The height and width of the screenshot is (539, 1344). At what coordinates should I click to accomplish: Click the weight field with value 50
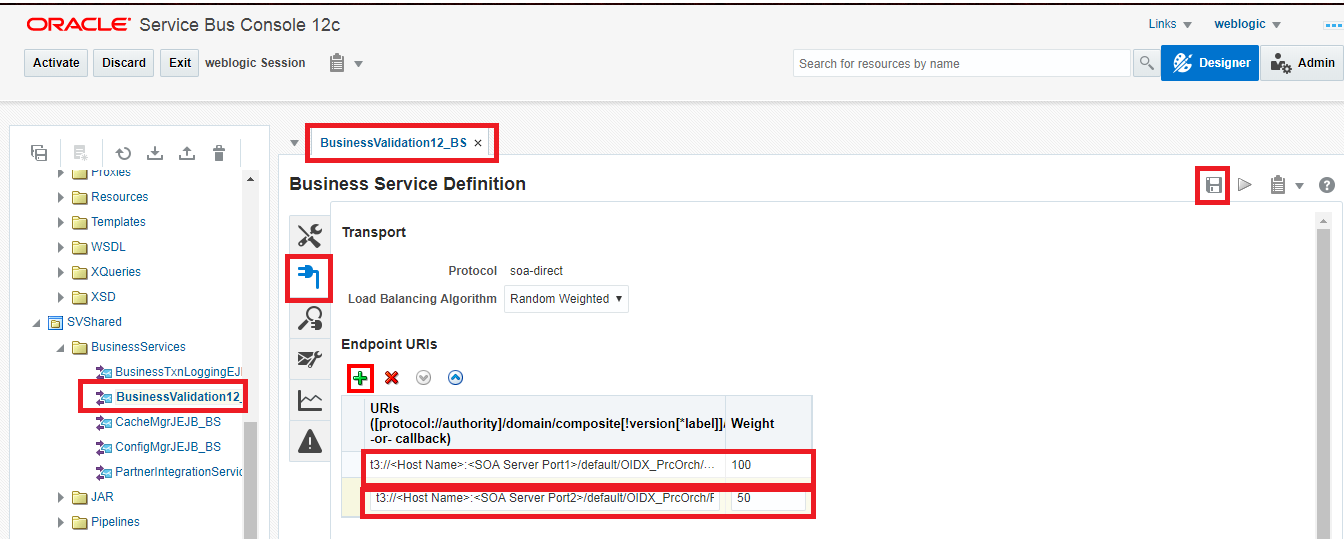(x=768, y=498)
